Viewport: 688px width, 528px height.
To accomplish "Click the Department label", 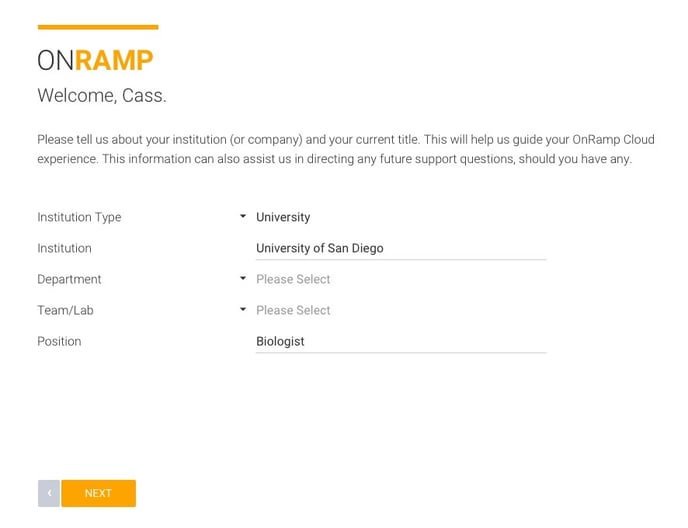I will [69, 280].
